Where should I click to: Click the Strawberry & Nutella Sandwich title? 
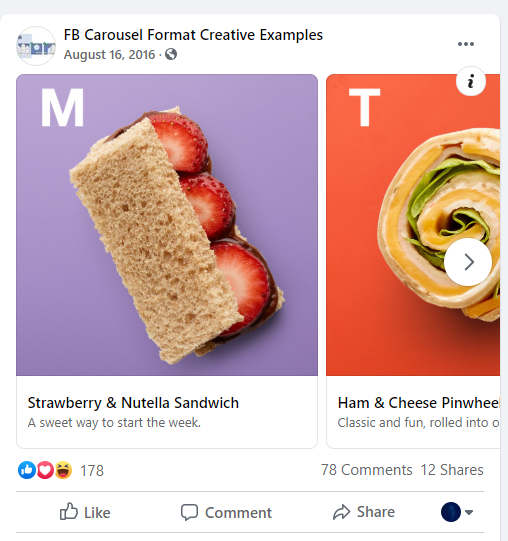pyautogui.click(x=133, y=403)
